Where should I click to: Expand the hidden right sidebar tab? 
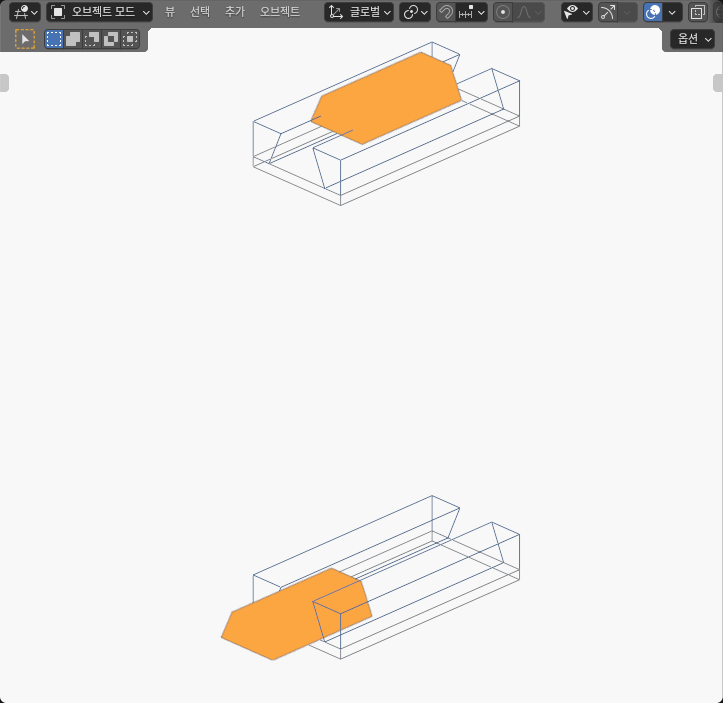click(718, 83)
